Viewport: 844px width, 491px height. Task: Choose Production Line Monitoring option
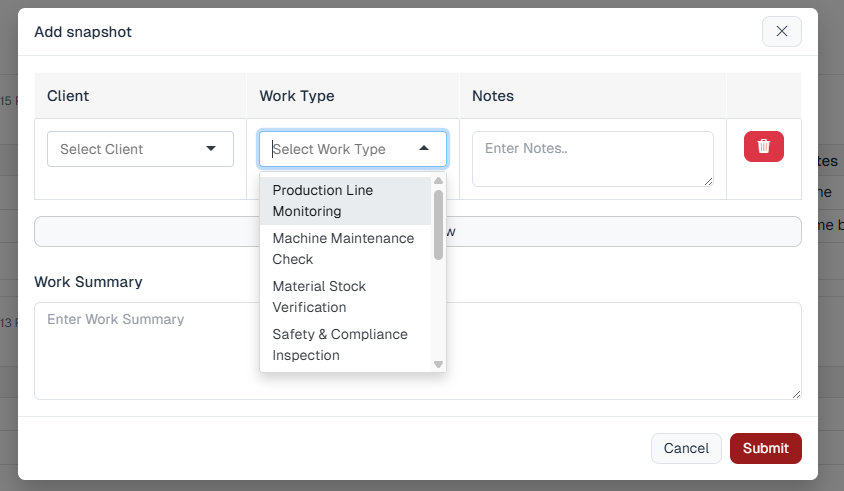pos(345,201)
